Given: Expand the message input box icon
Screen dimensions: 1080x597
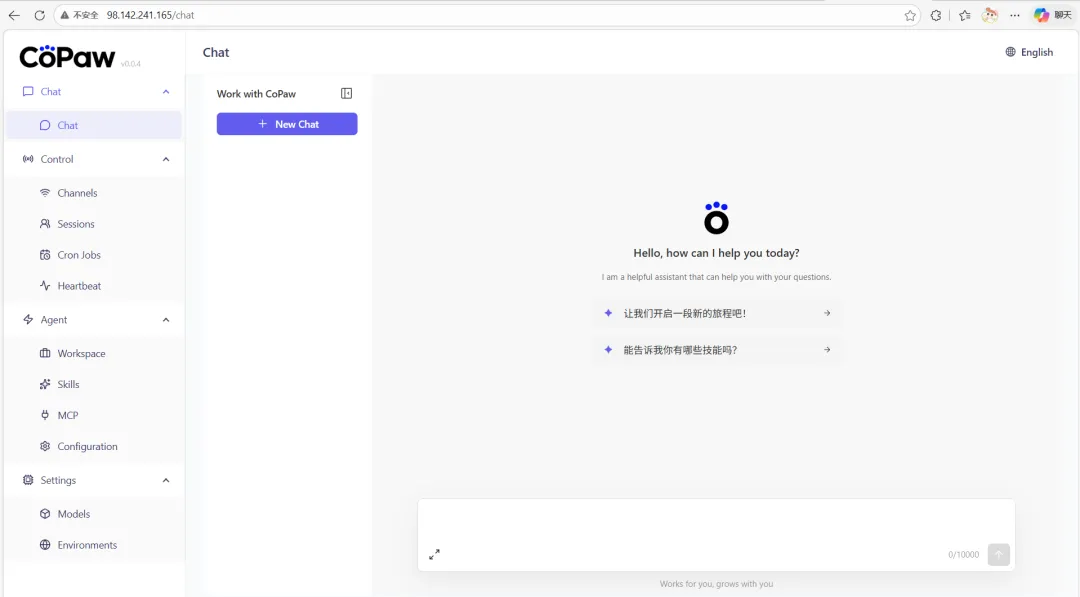Looking at the screenshot, I should click(x=435, y=554).
